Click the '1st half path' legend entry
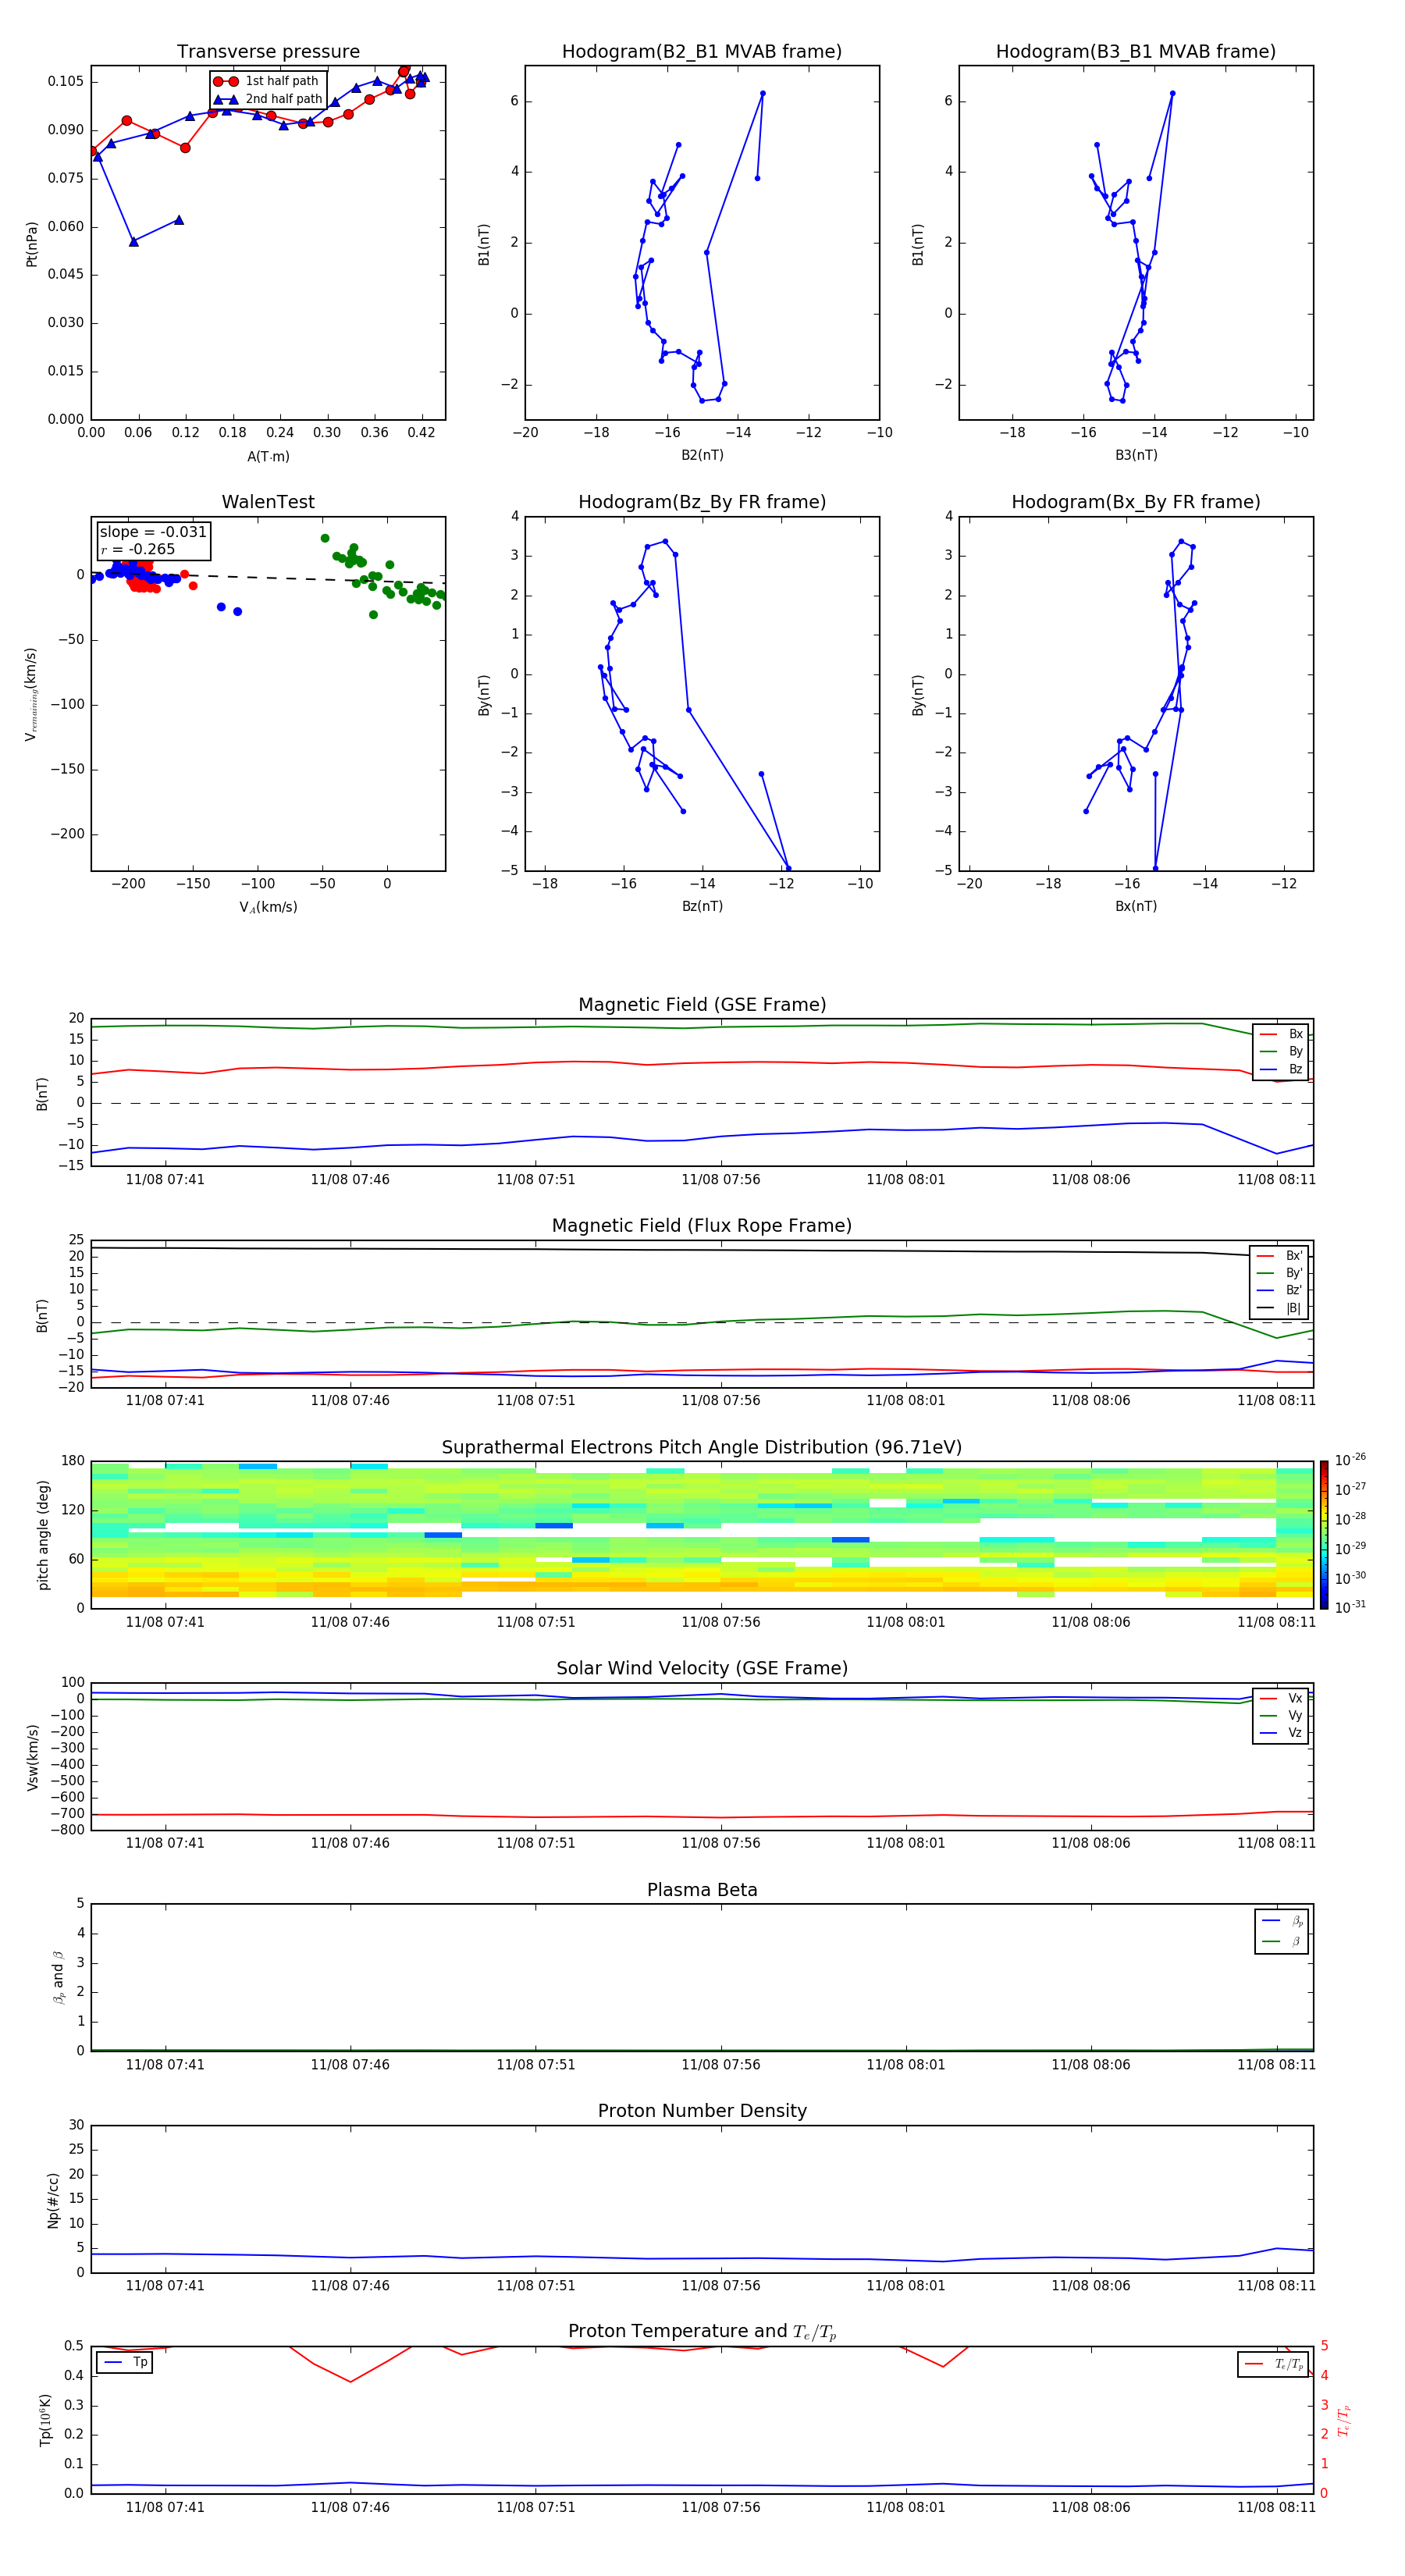 click(x=267, y=81)
